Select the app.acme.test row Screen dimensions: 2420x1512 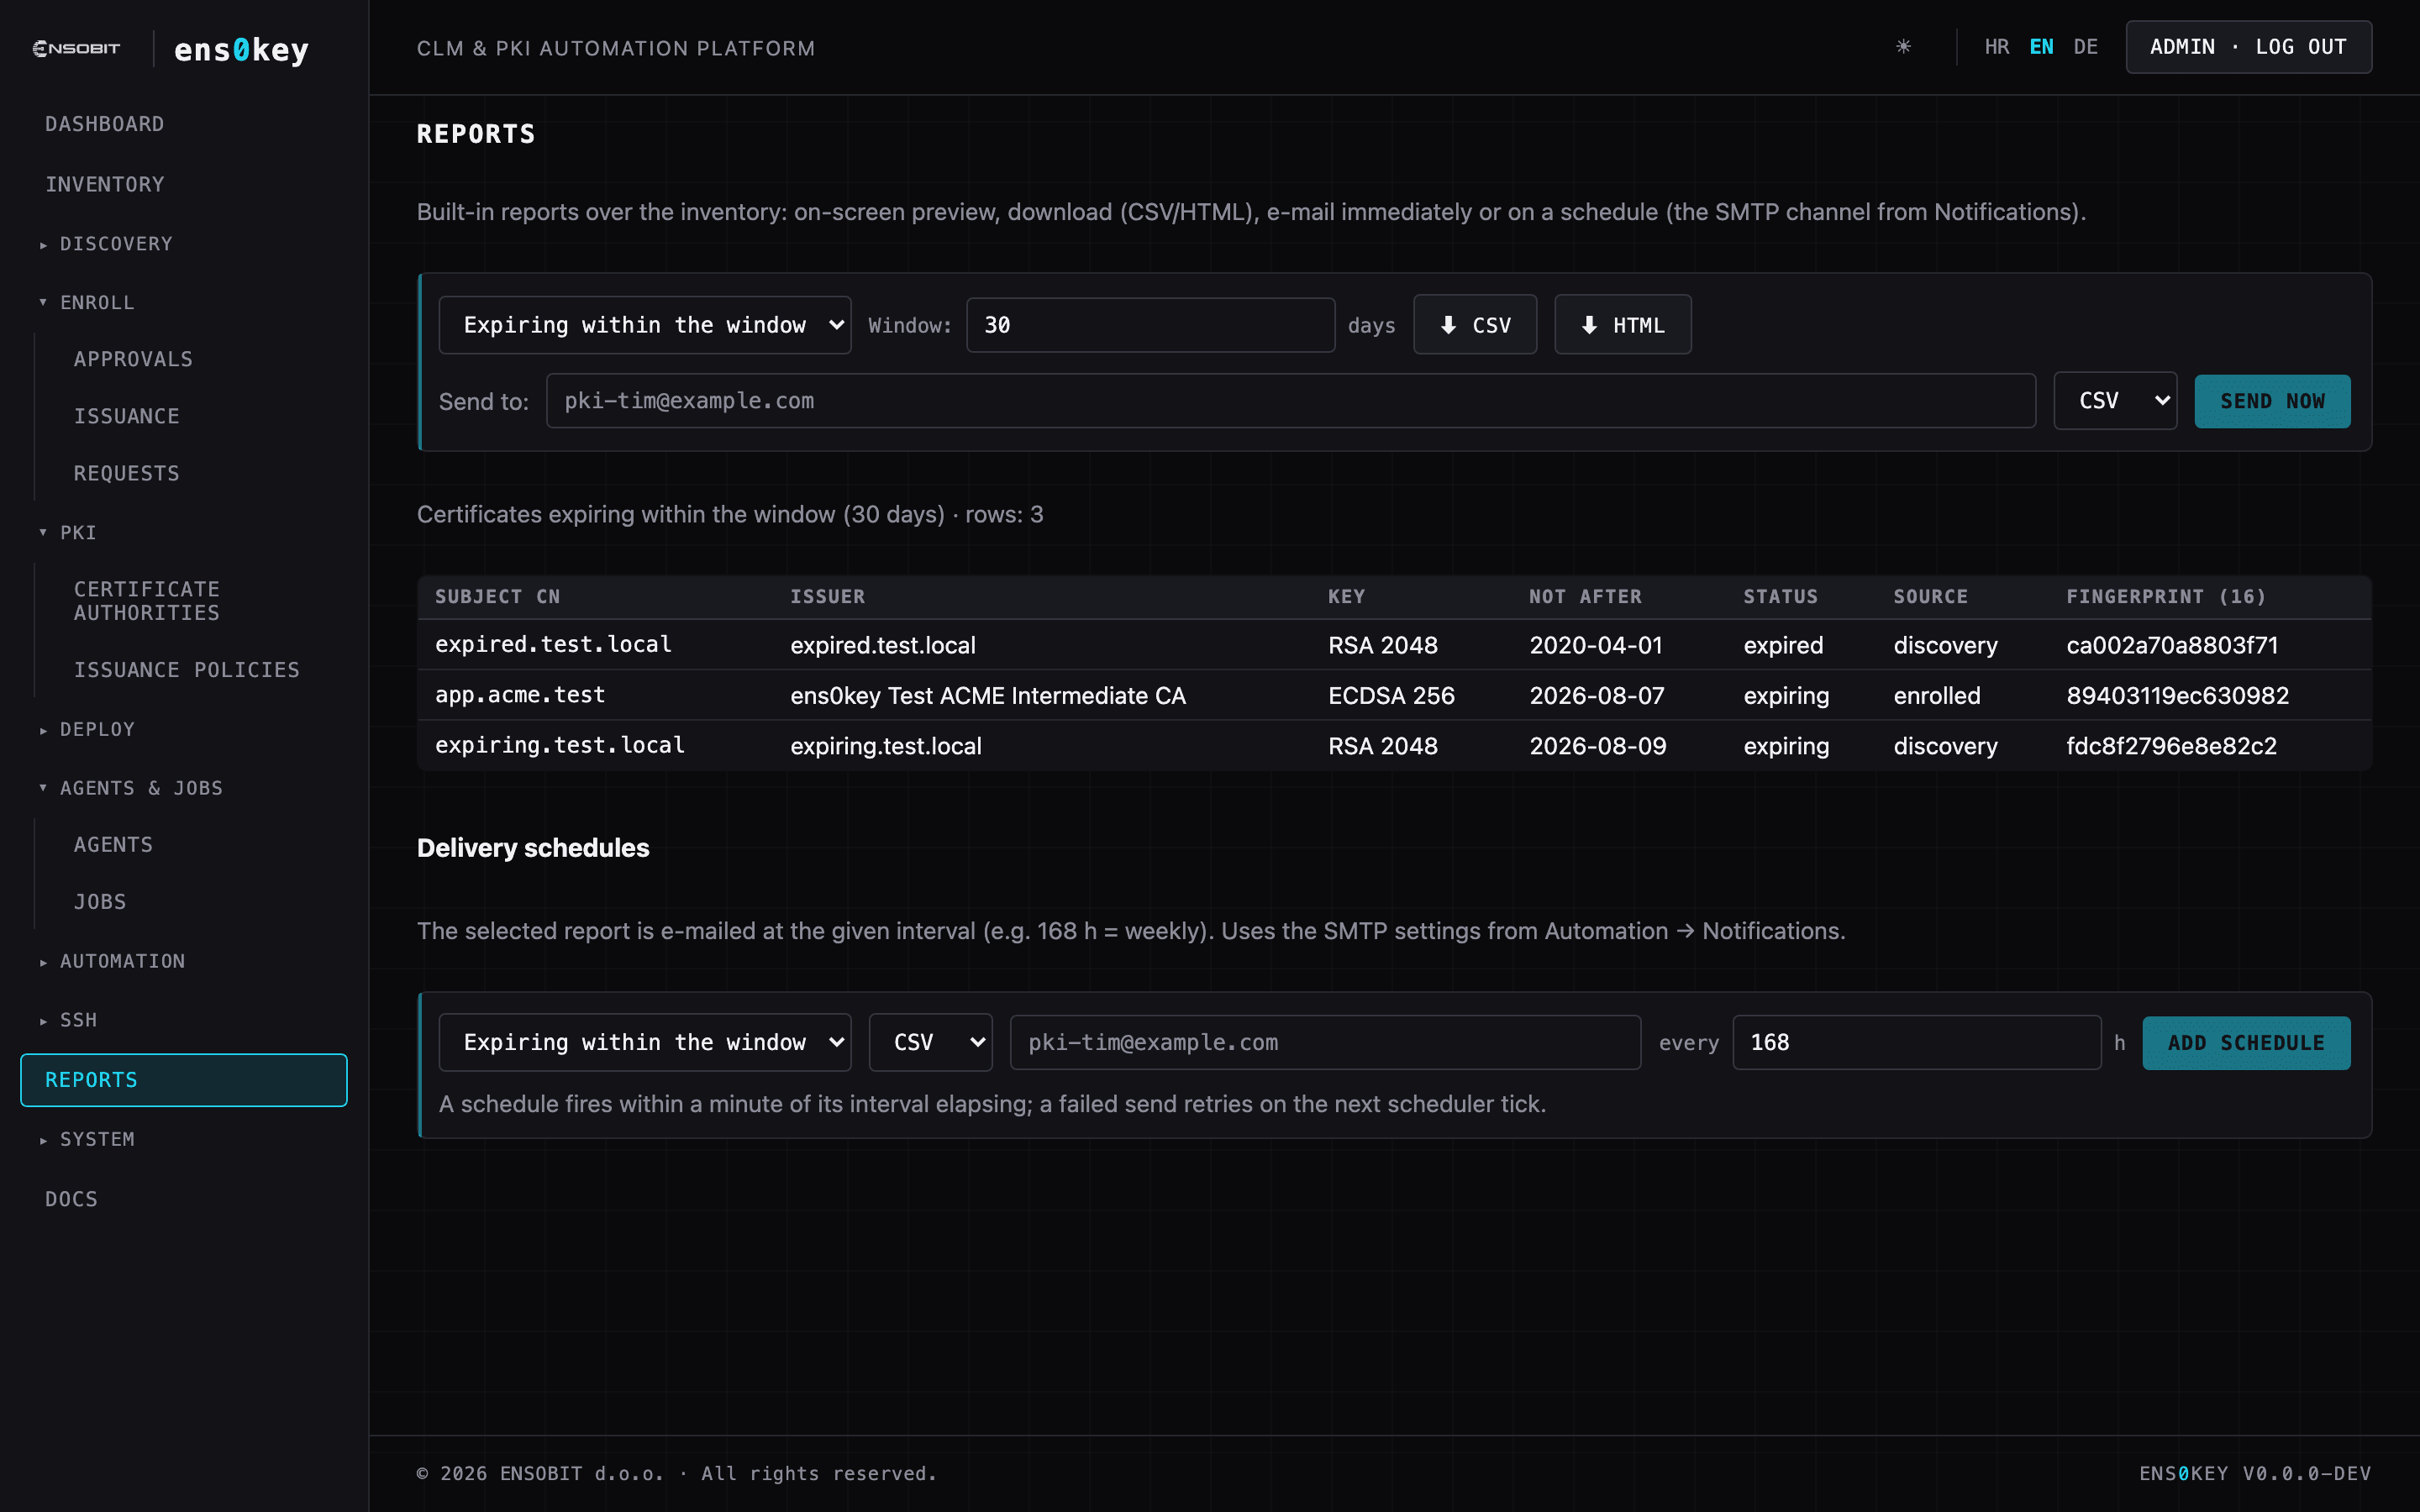click(1394, 695)
